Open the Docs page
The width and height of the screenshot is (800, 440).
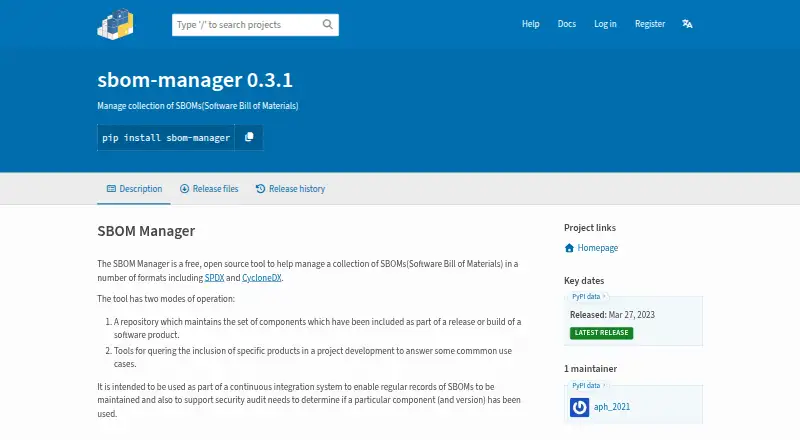point(567,24)
